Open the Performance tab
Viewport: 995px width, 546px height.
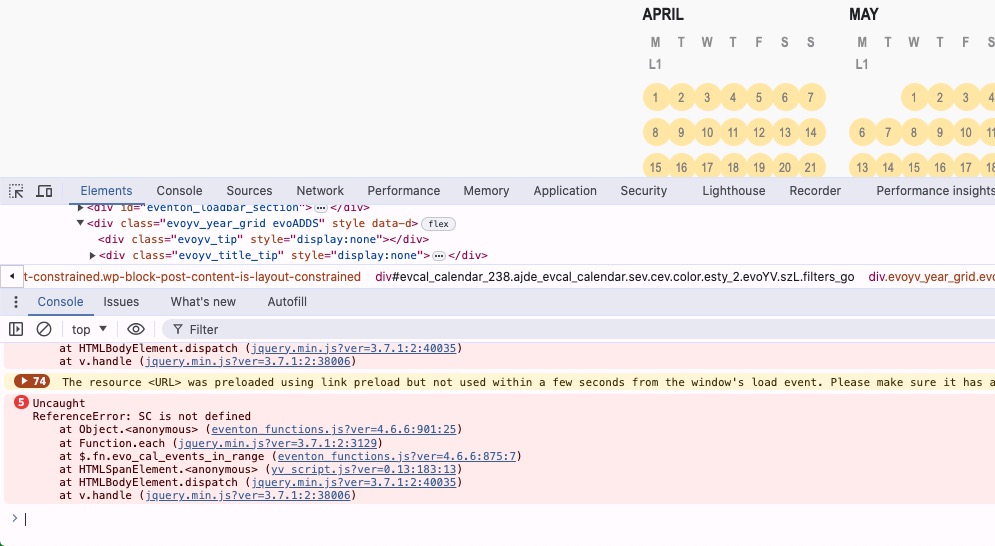click(x=404, y=191)
